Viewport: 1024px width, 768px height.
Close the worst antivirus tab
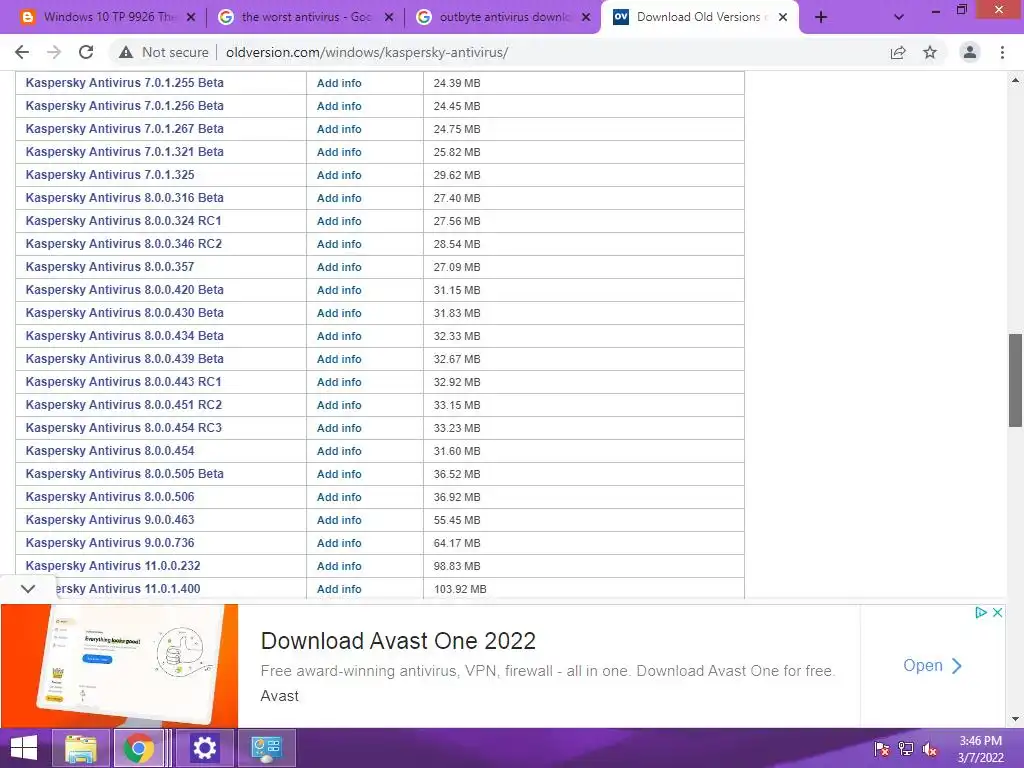(389, 17)
